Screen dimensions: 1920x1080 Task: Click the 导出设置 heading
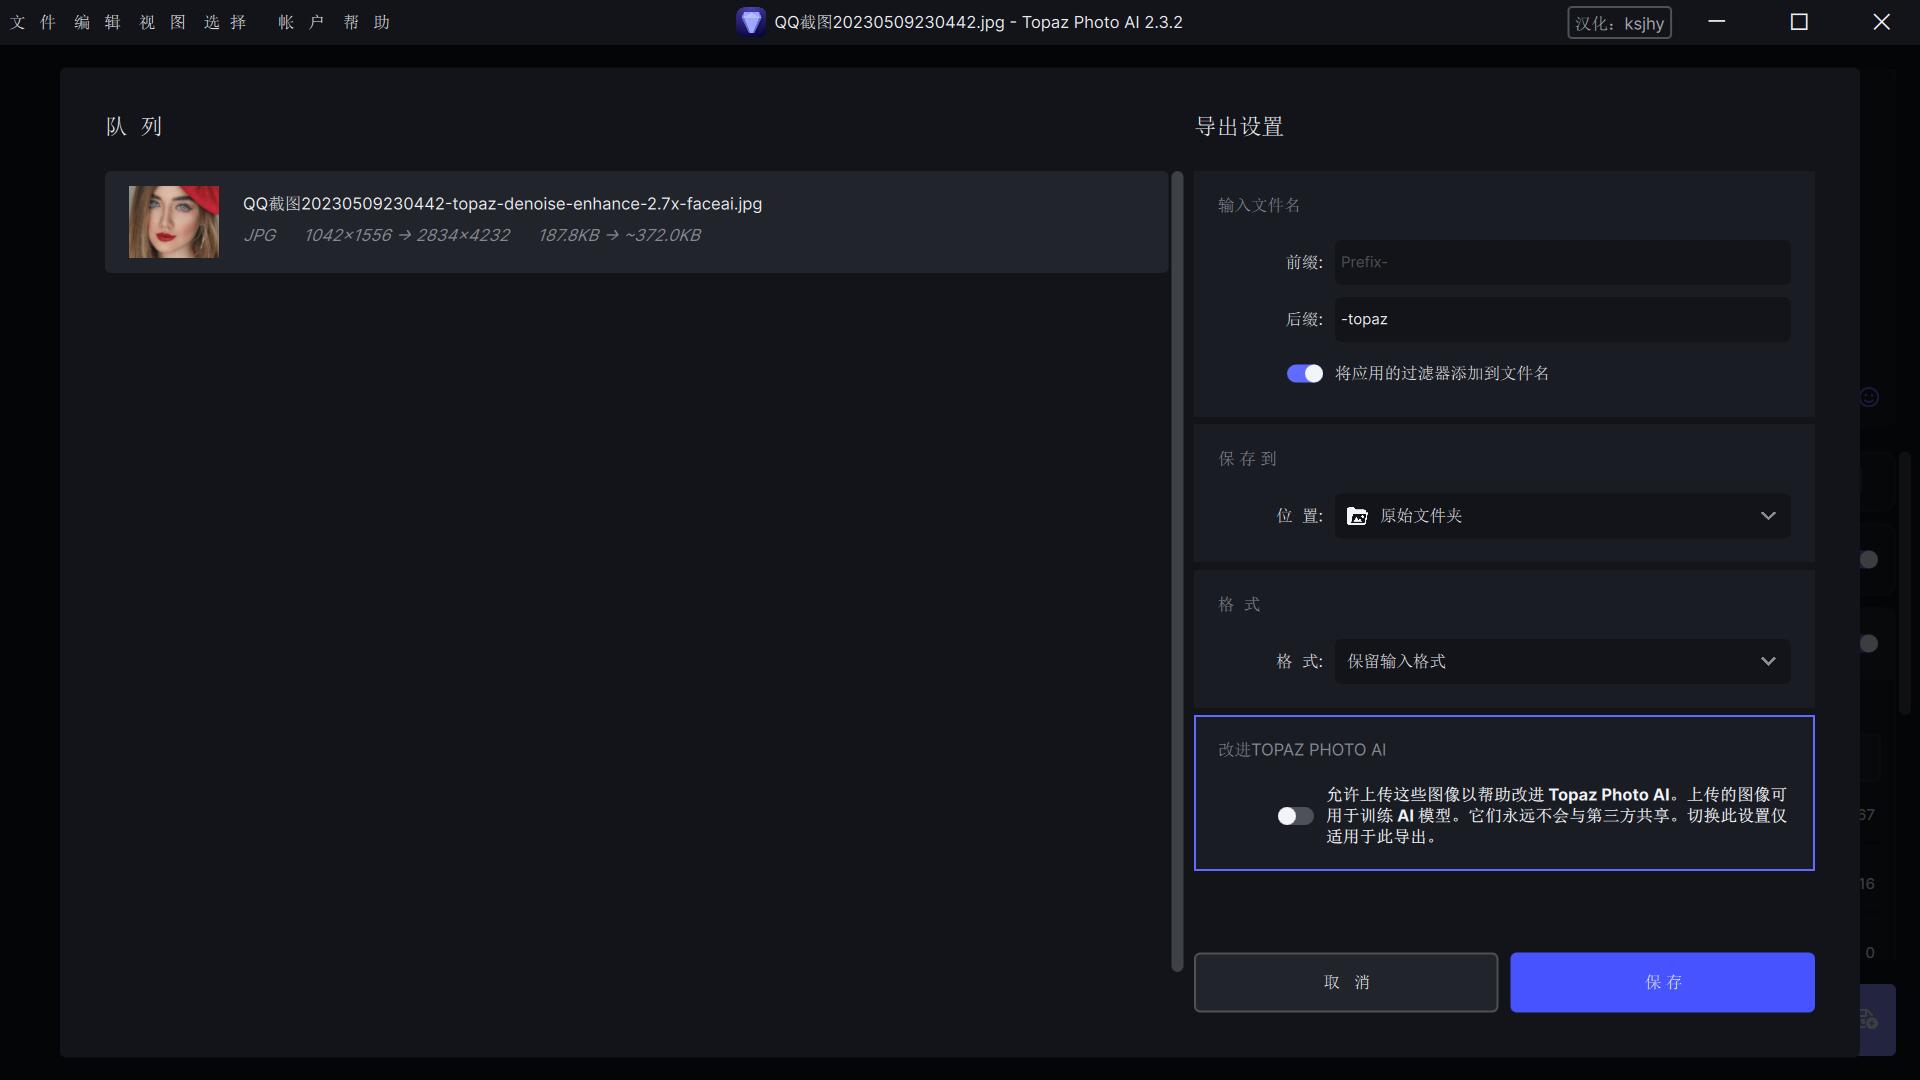click(x=1239, y=127)
